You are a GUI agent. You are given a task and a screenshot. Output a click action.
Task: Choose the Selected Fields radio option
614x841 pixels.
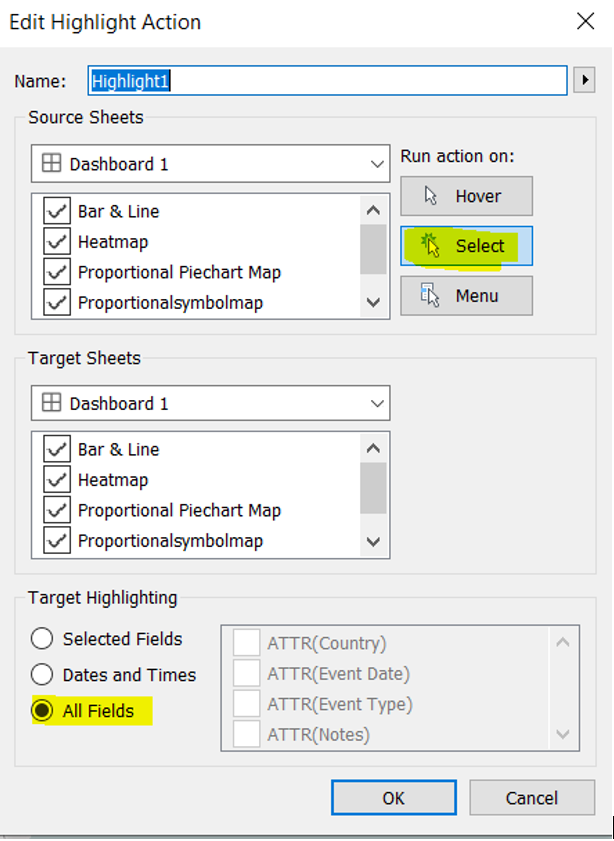tap(42, 638)
